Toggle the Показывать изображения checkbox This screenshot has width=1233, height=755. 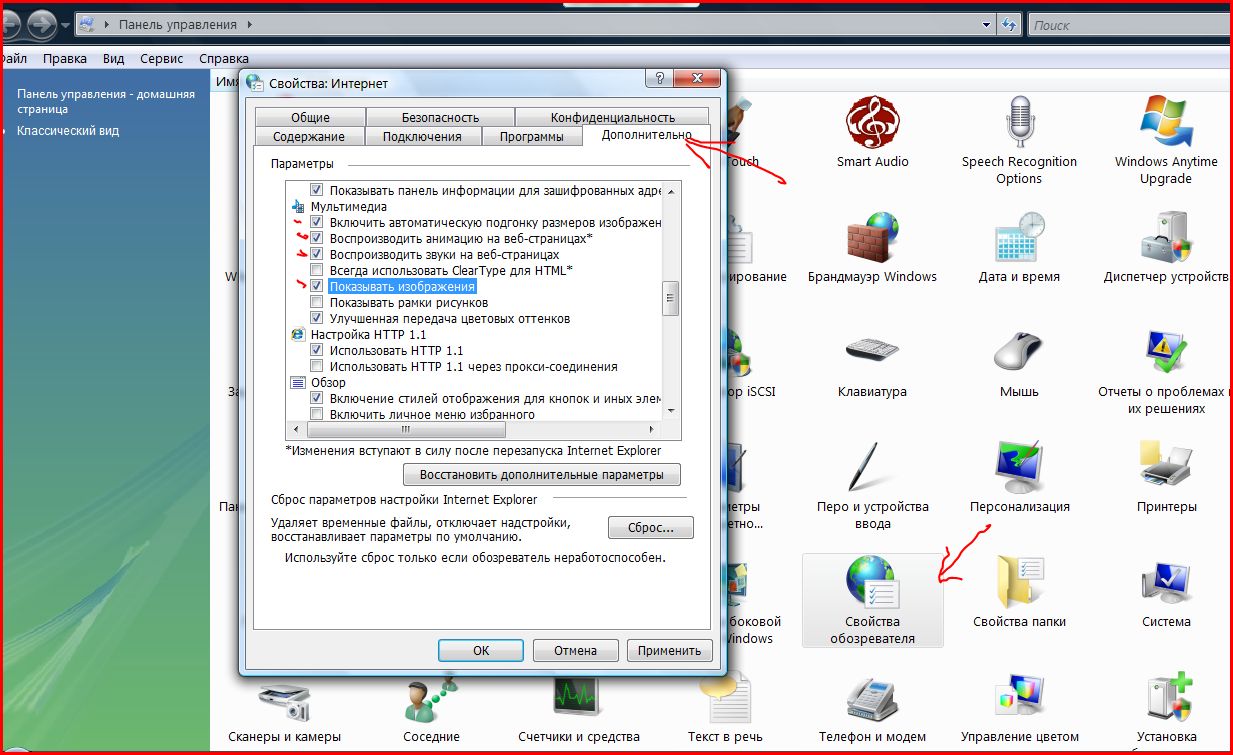[317, 286]
